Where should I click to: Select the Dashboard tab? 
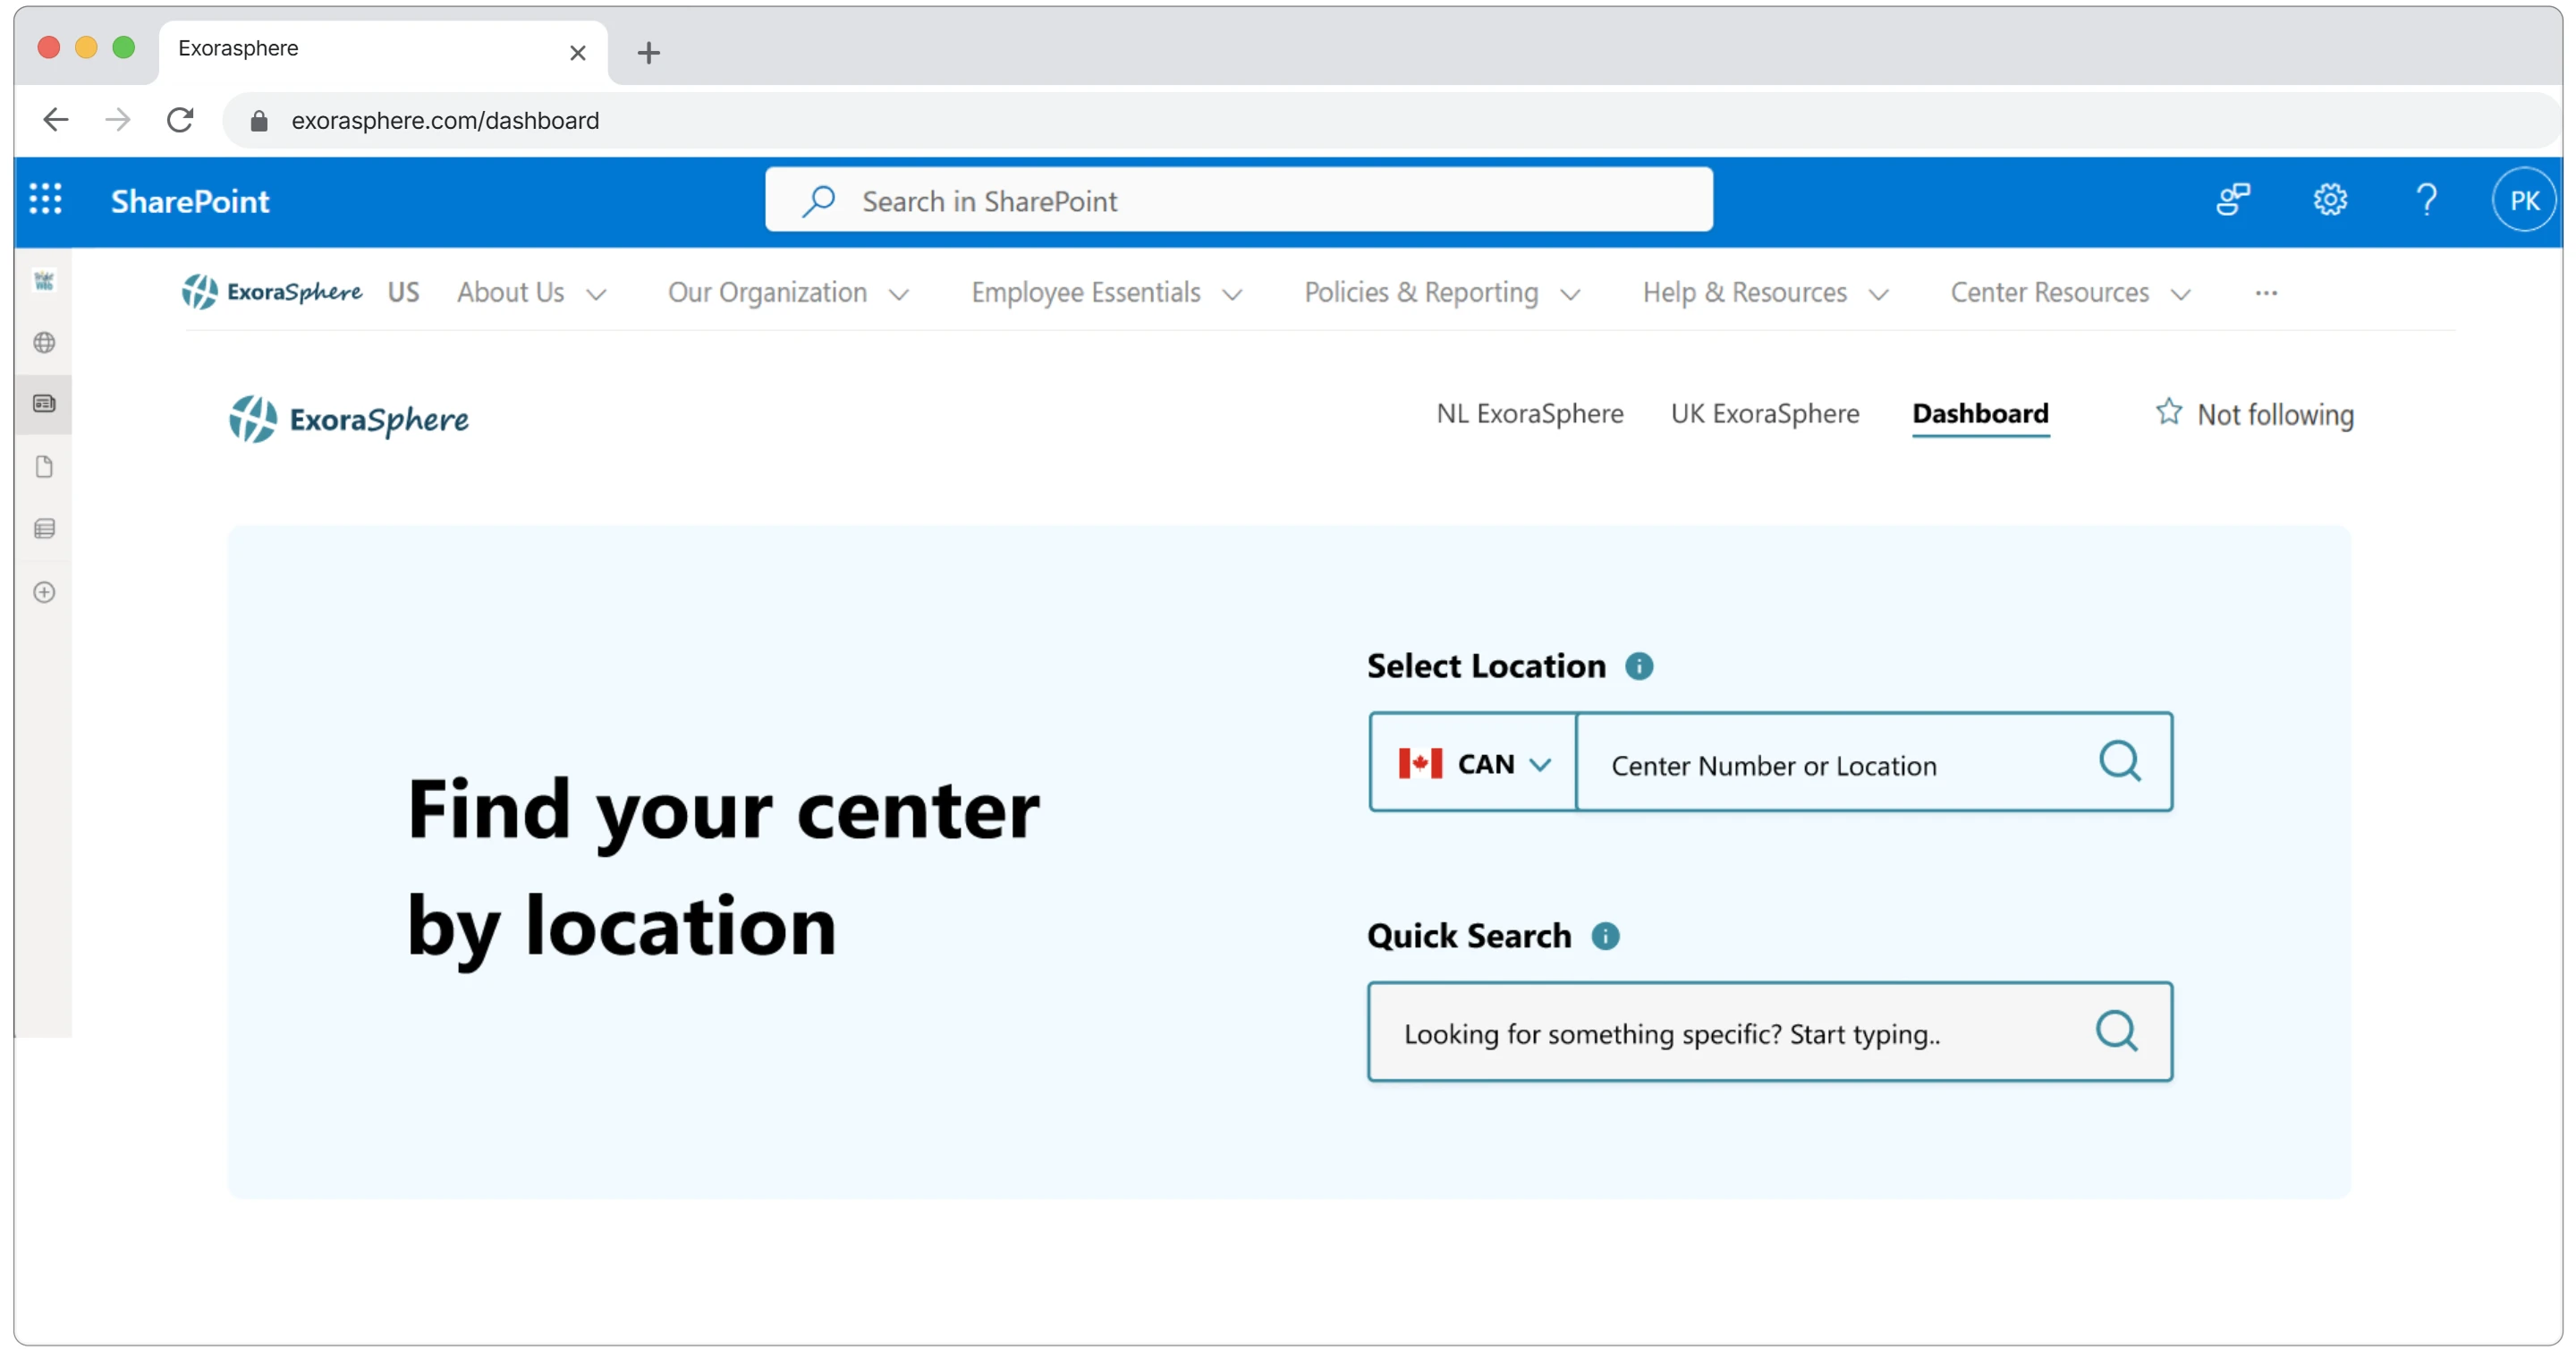[x=1980, y=414]
